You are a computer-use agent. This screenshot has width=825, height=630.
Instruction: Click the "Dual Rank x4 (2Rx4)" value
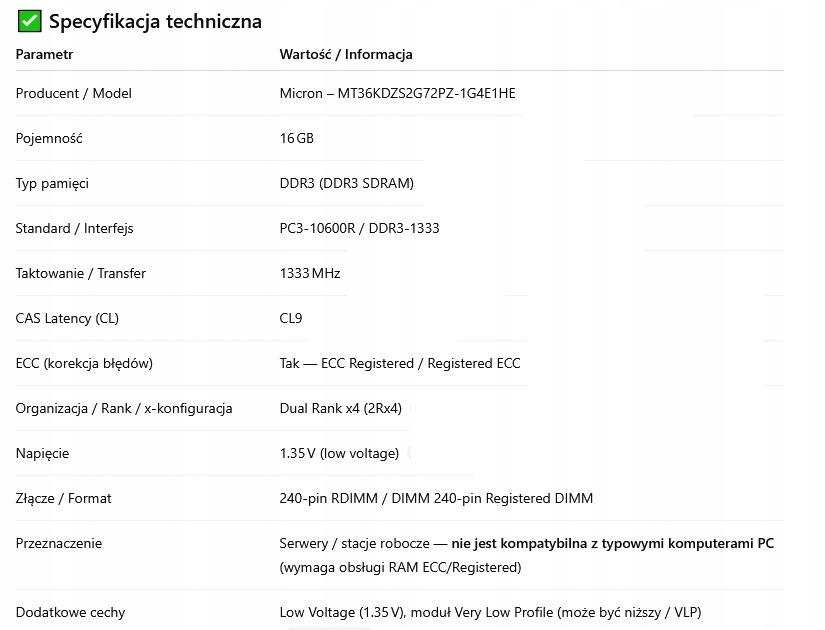[x=340, y=408]
